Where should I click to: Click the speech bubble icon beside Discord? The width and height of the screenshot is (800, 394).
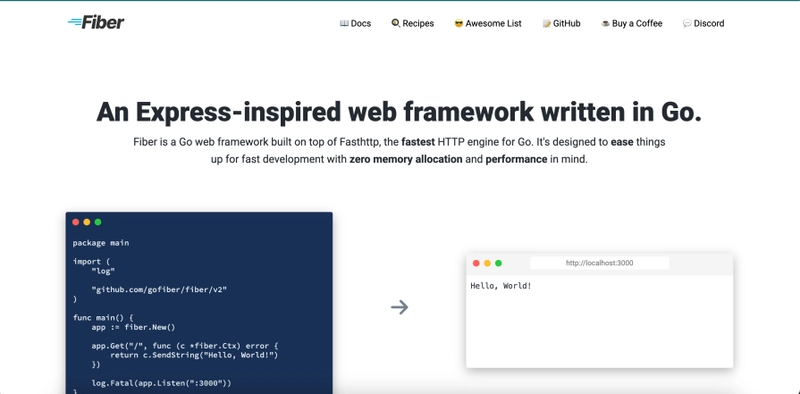pos(687,23)
